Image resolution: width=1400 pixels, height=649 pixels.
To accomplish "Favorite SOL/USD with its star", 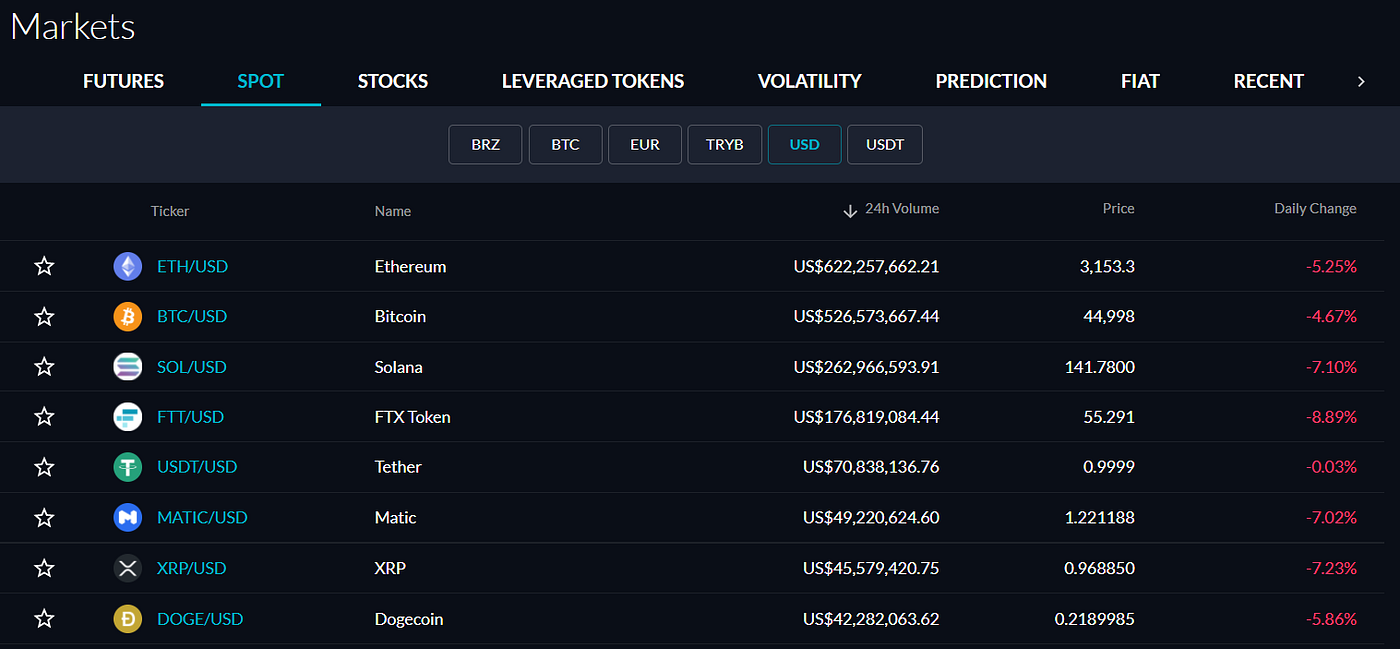I will click(44, 367).
